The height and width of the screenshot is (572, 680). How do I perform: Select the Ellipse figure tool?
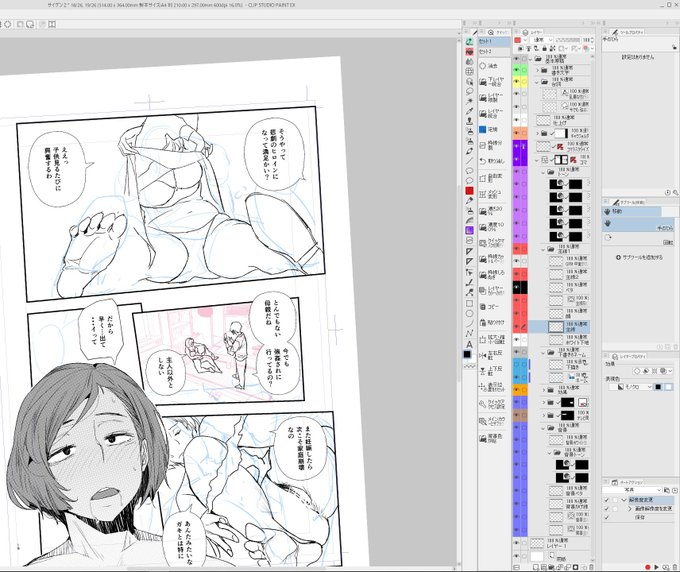point(469,314)
